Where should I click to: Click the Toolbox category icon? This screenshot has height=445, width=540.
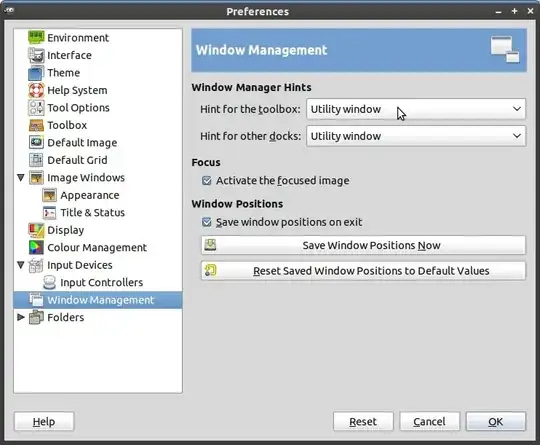point(36,125)
